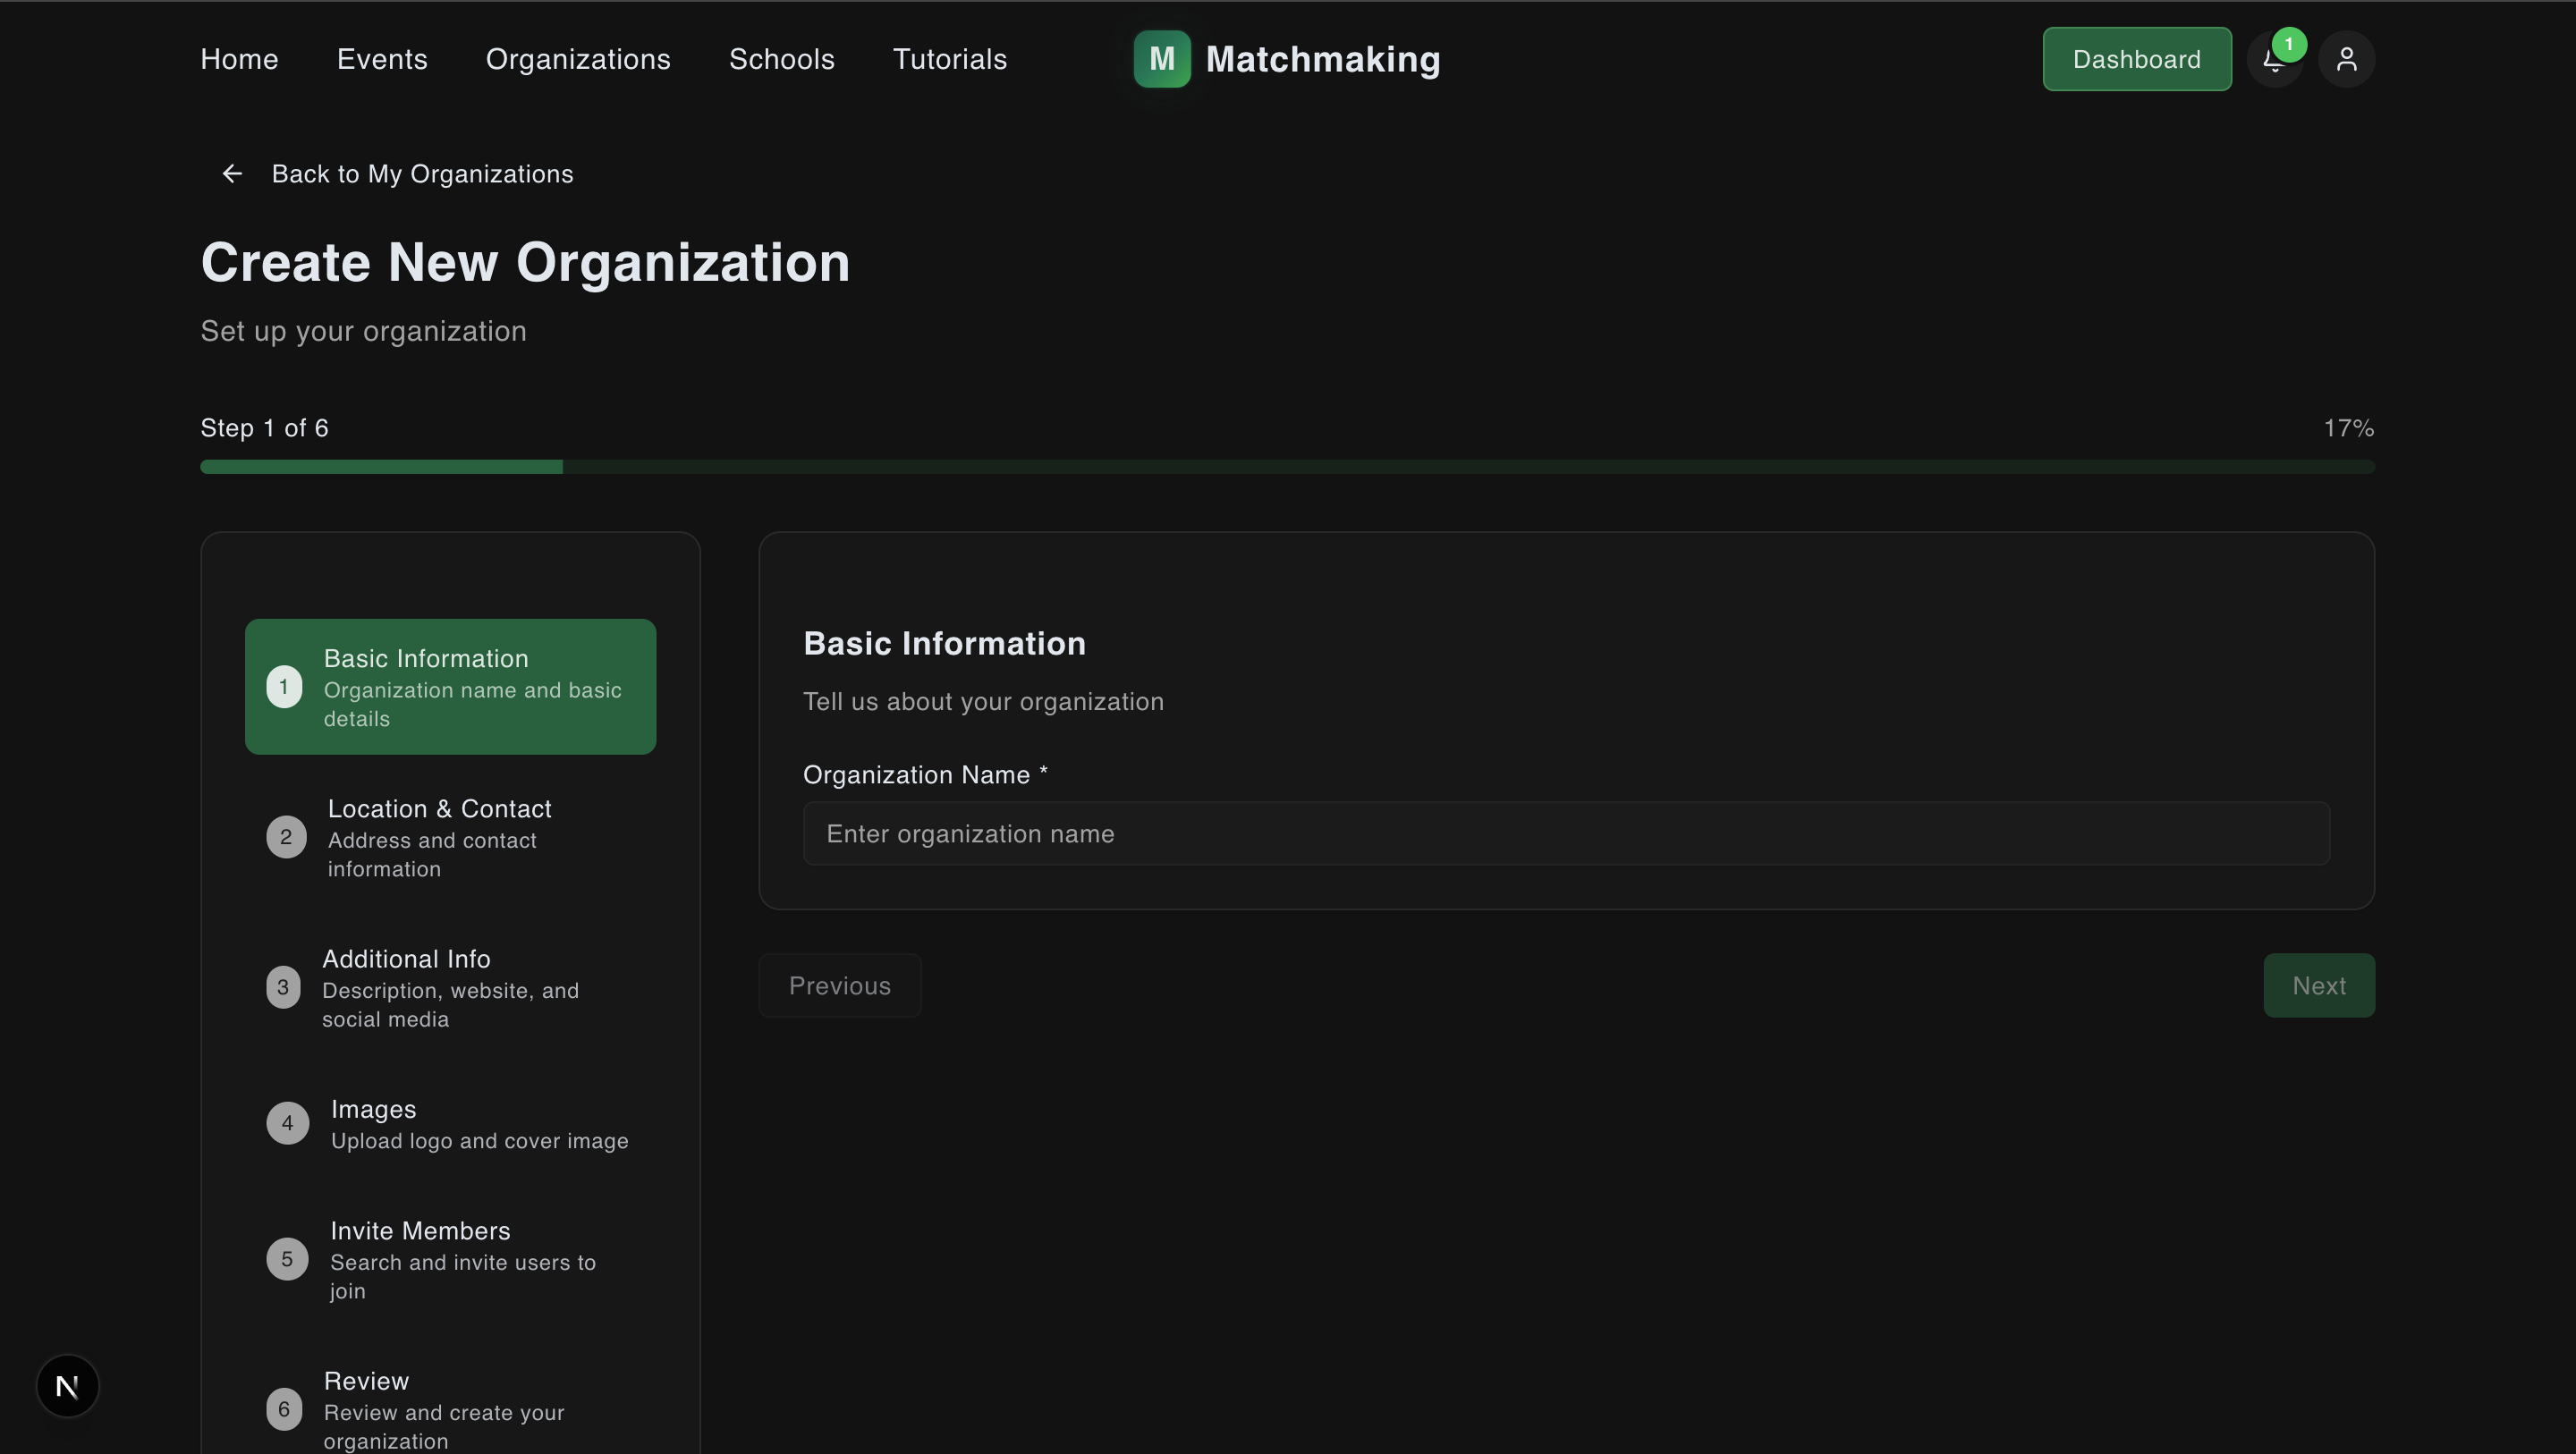This screenshot has height=1454, width=2576.
Task: Click 'Tell us about your organization' text
Action: (983, 701)
